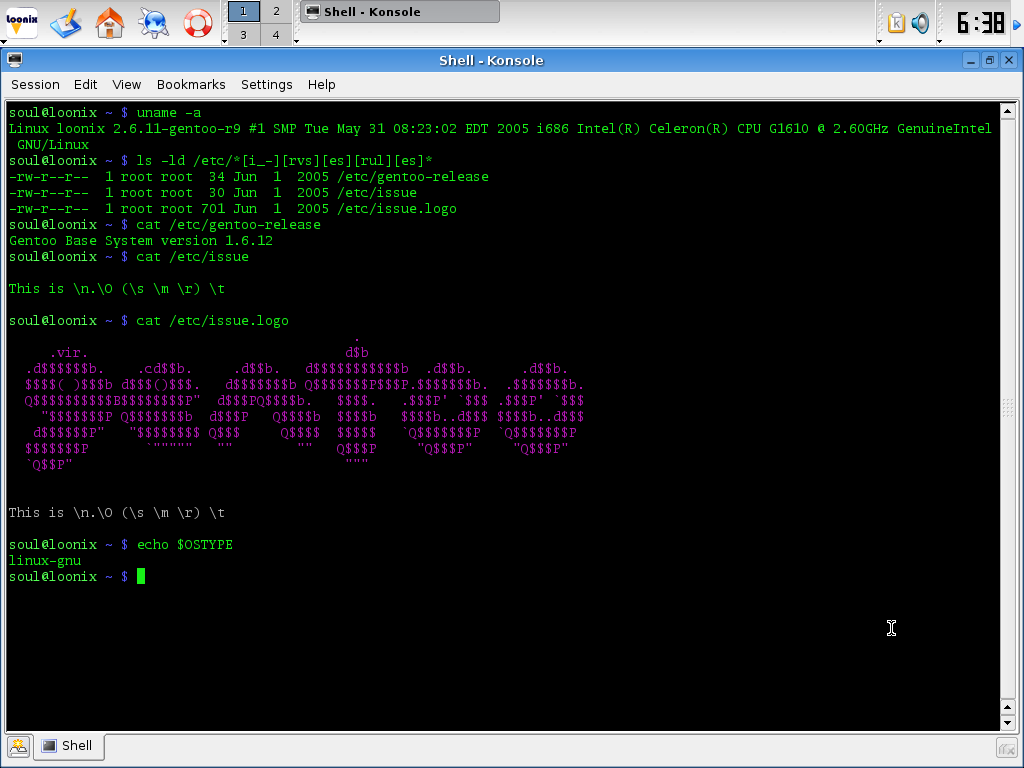
Task: Click the green cursor at the prompt
Action: (x=141, y=576)
